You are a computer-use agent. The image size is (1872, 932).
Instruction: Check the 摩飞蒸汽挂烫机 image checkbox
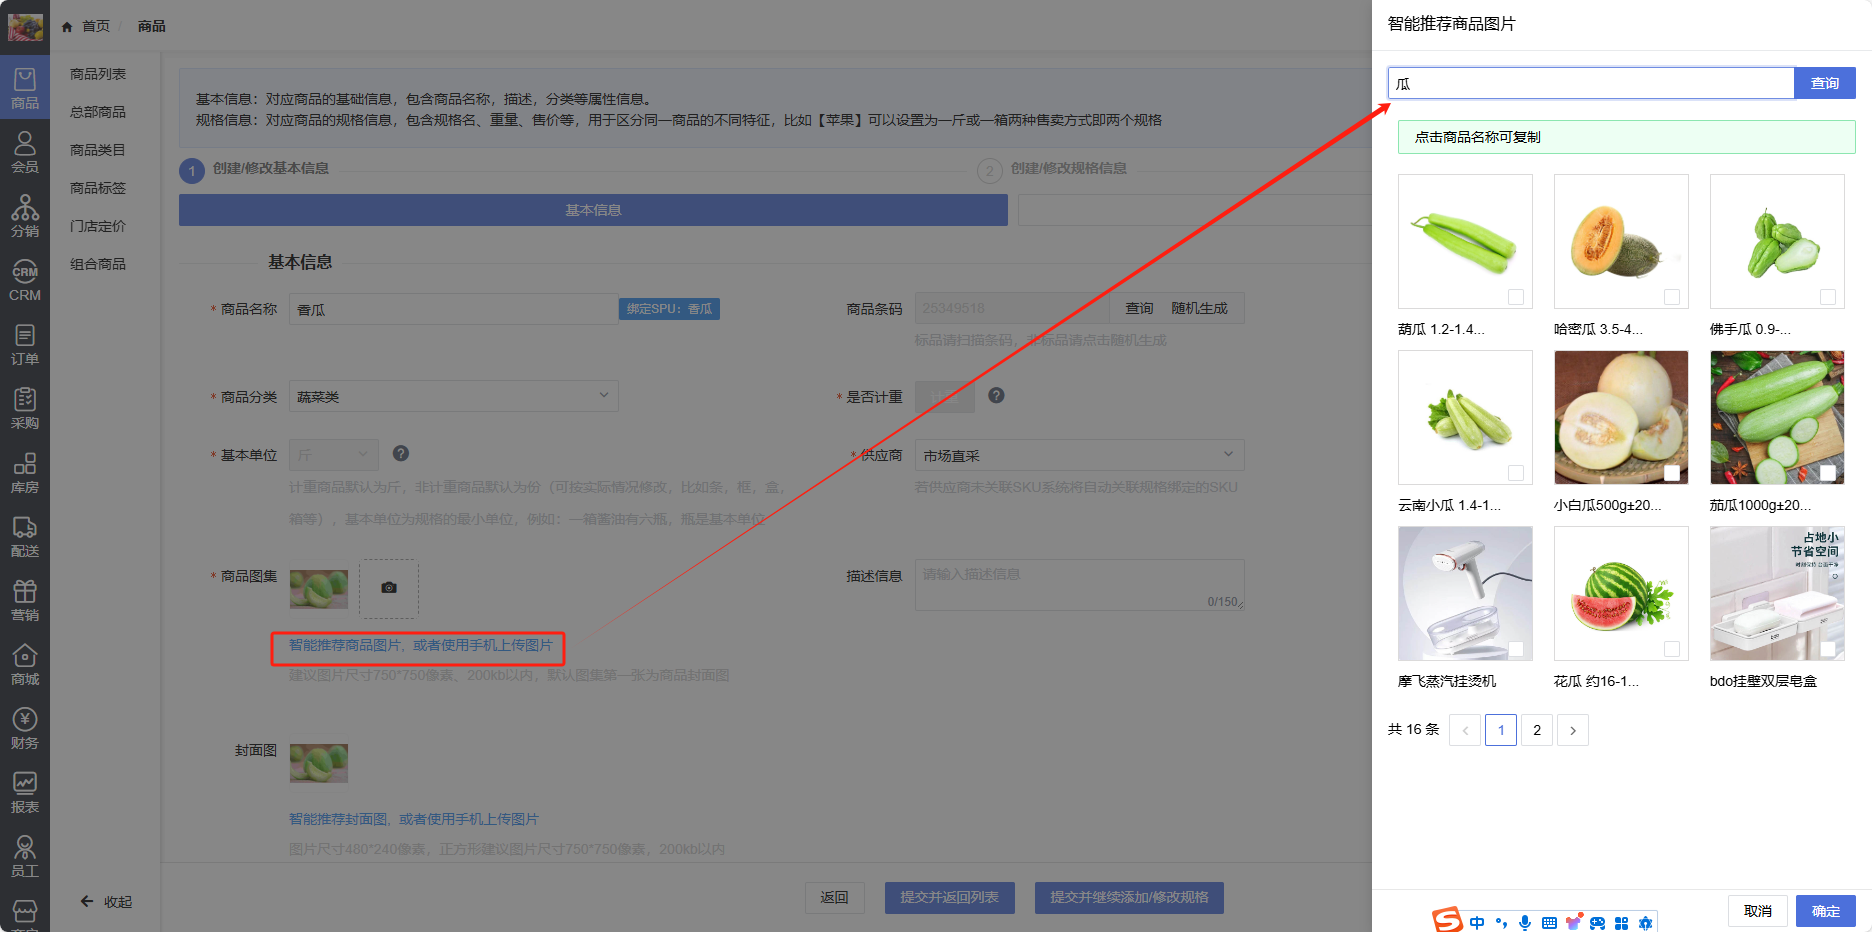pyautogui.click(x=1516, y=649)
